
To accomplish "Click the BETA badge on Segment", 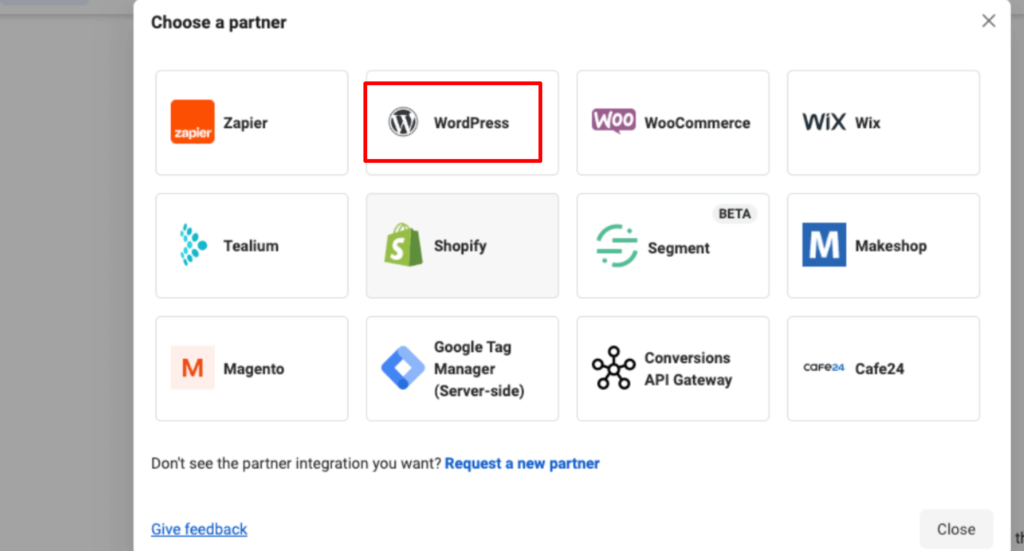I will coord(735,214).
